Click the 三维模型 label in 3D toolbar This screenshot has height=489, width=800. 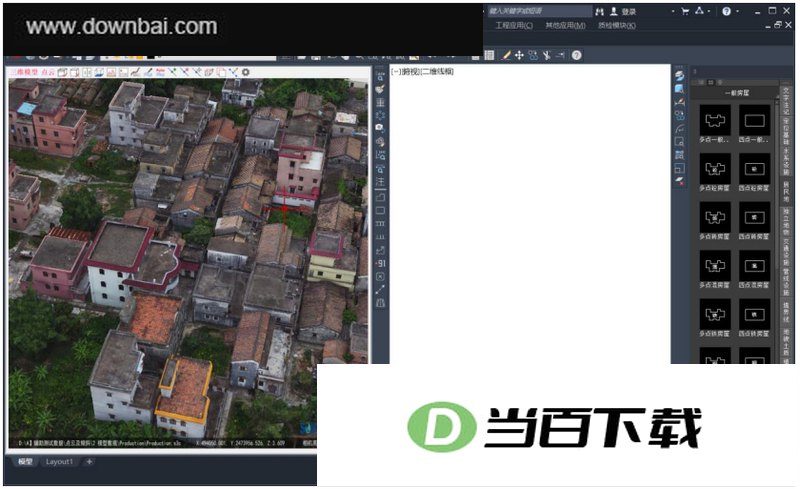(24, 72)
